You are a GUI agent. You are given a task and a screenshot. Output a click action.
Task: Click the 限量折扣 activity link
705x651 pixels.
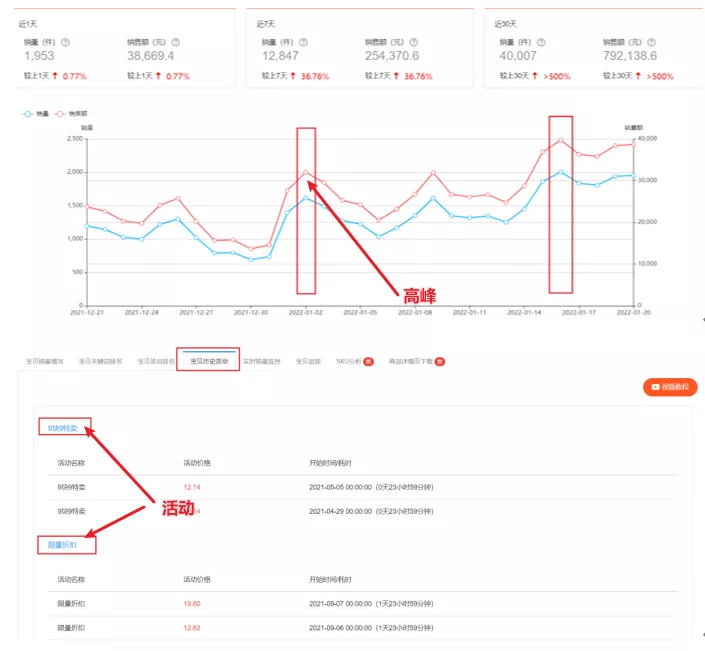click(63, 545)
